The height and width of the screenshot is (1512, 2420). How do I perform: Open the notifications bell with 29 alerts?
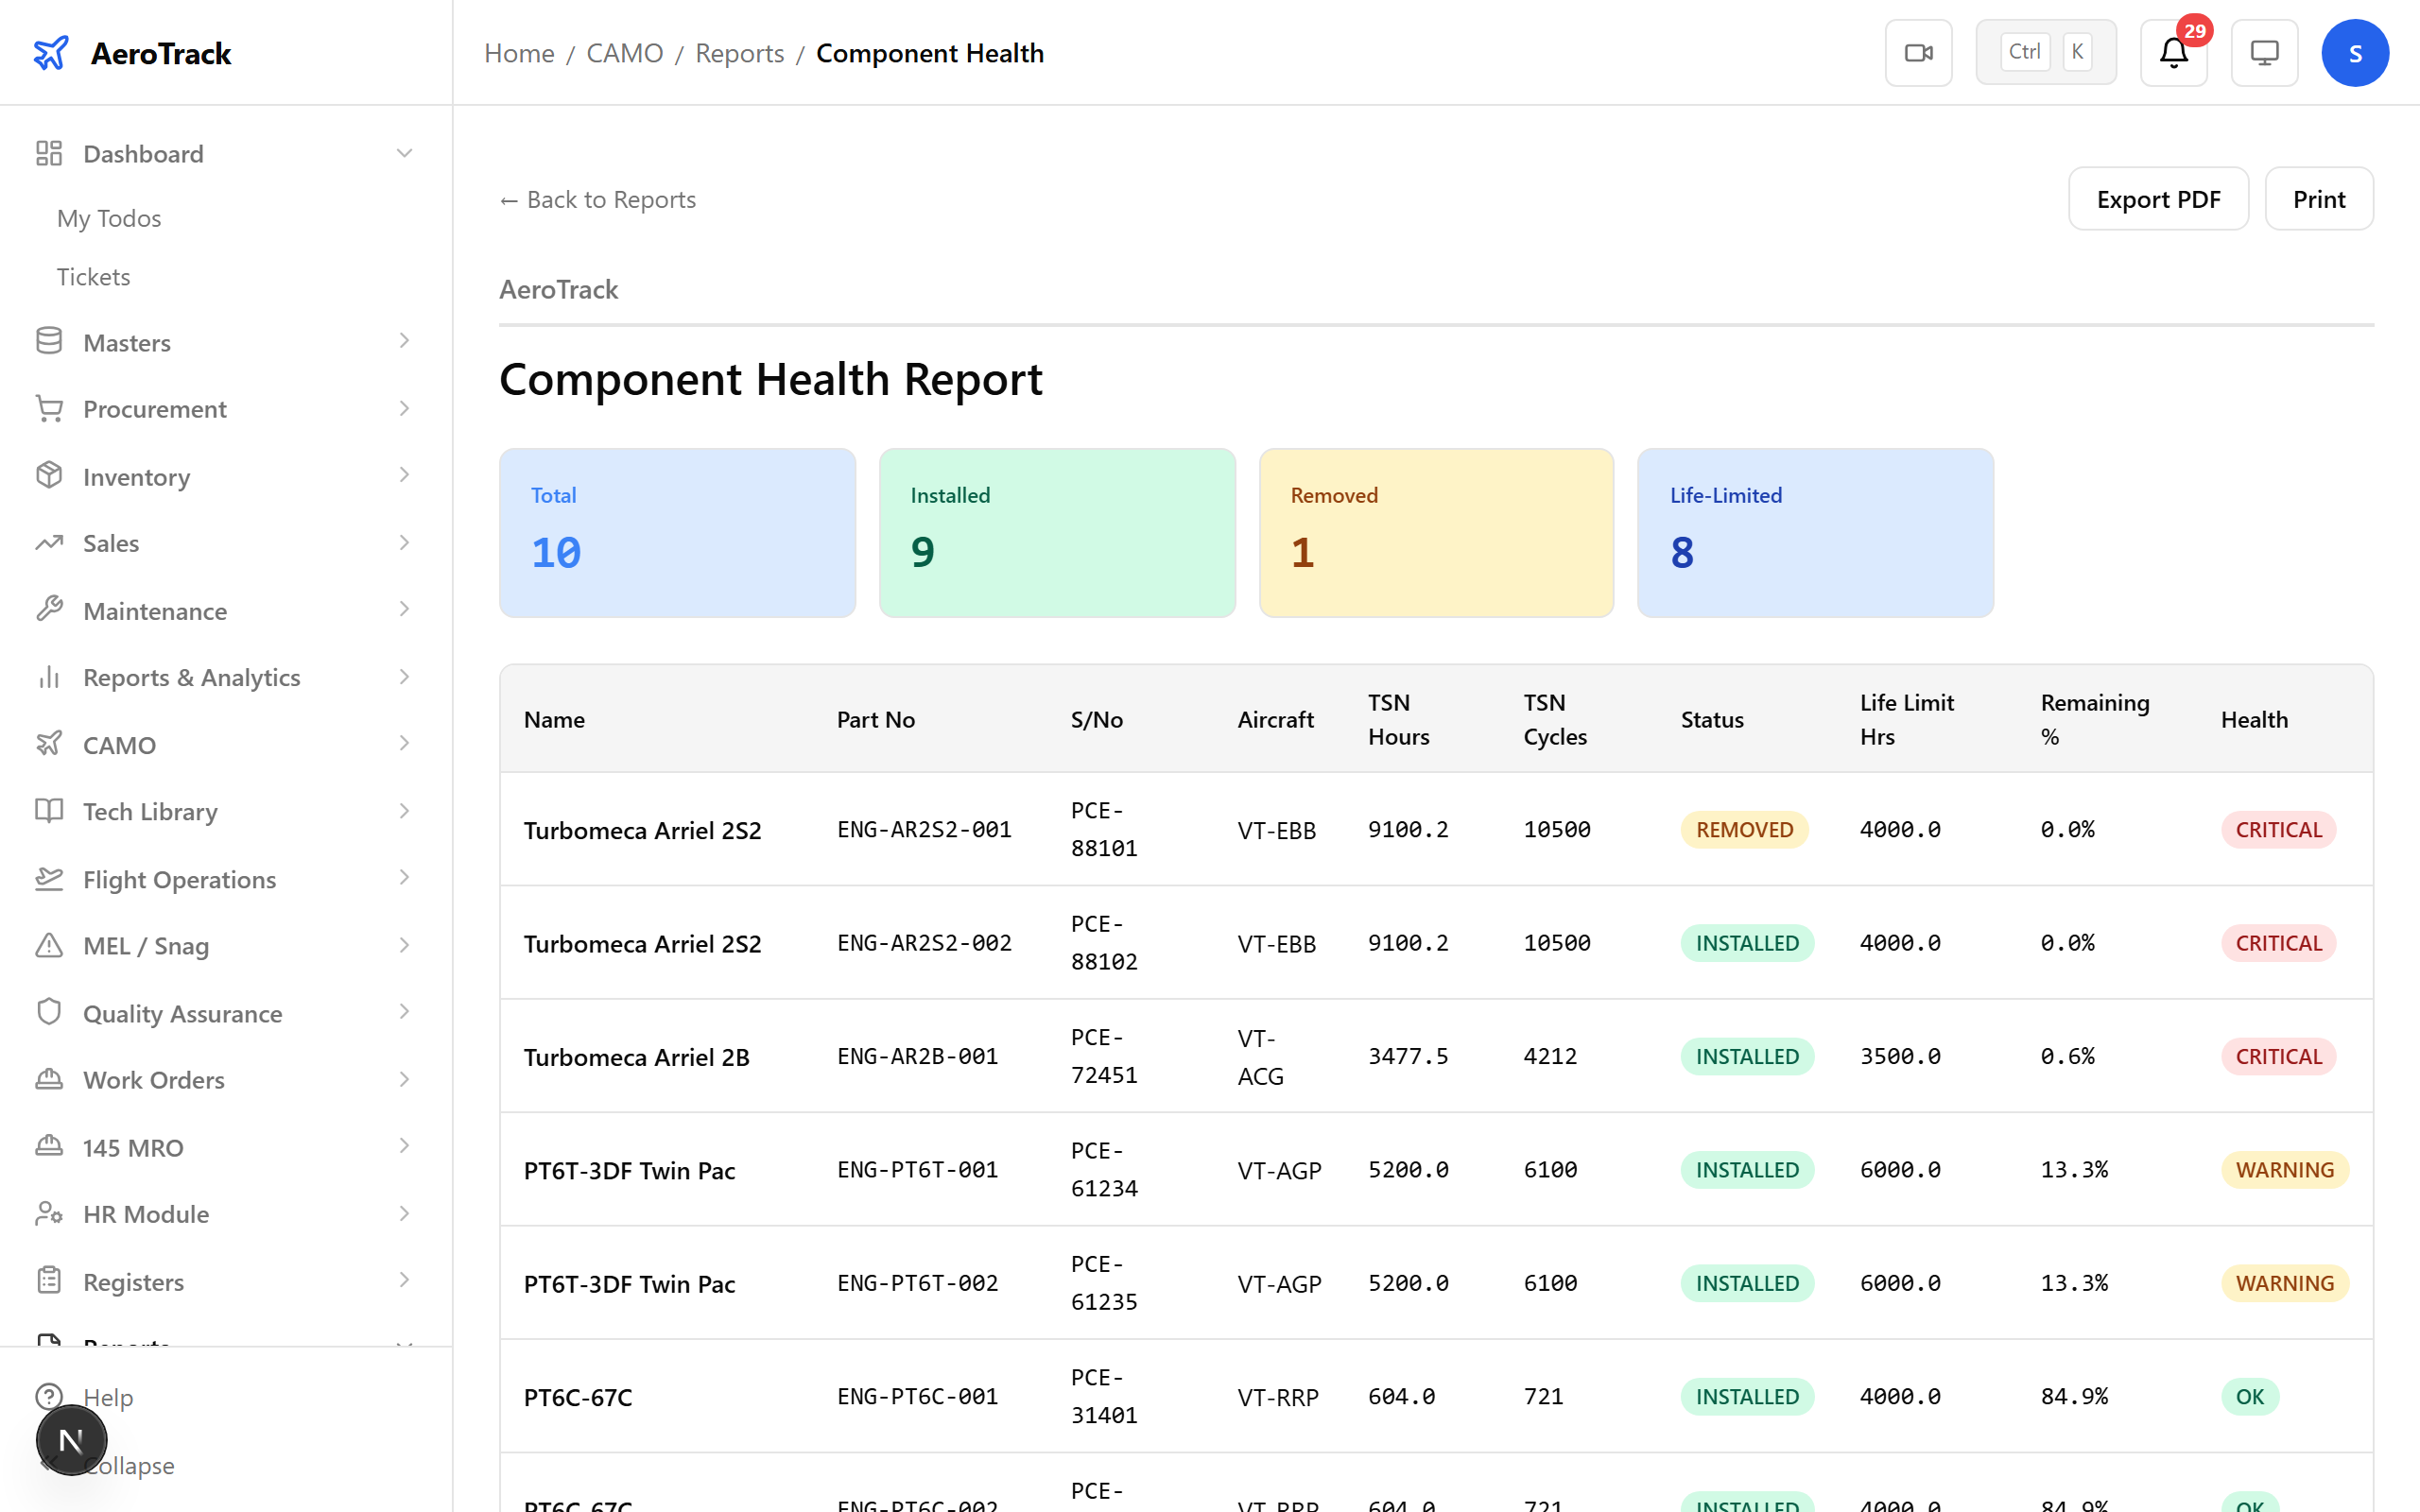(2173, 52)
